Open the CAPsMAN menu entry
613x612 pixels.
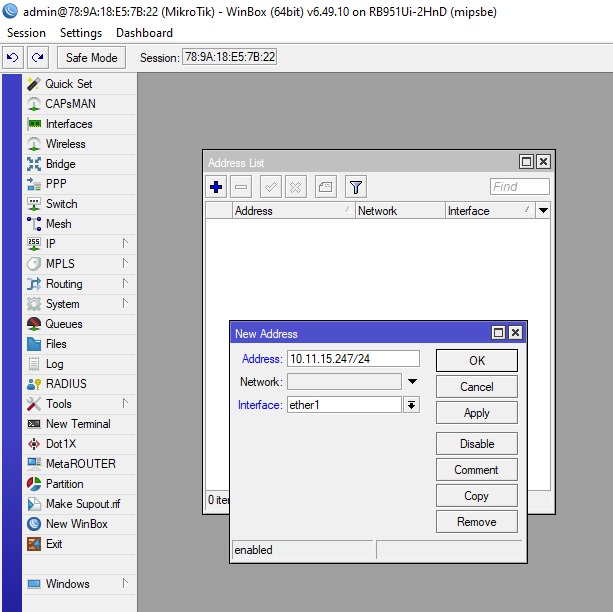click(x=80, y=104)
